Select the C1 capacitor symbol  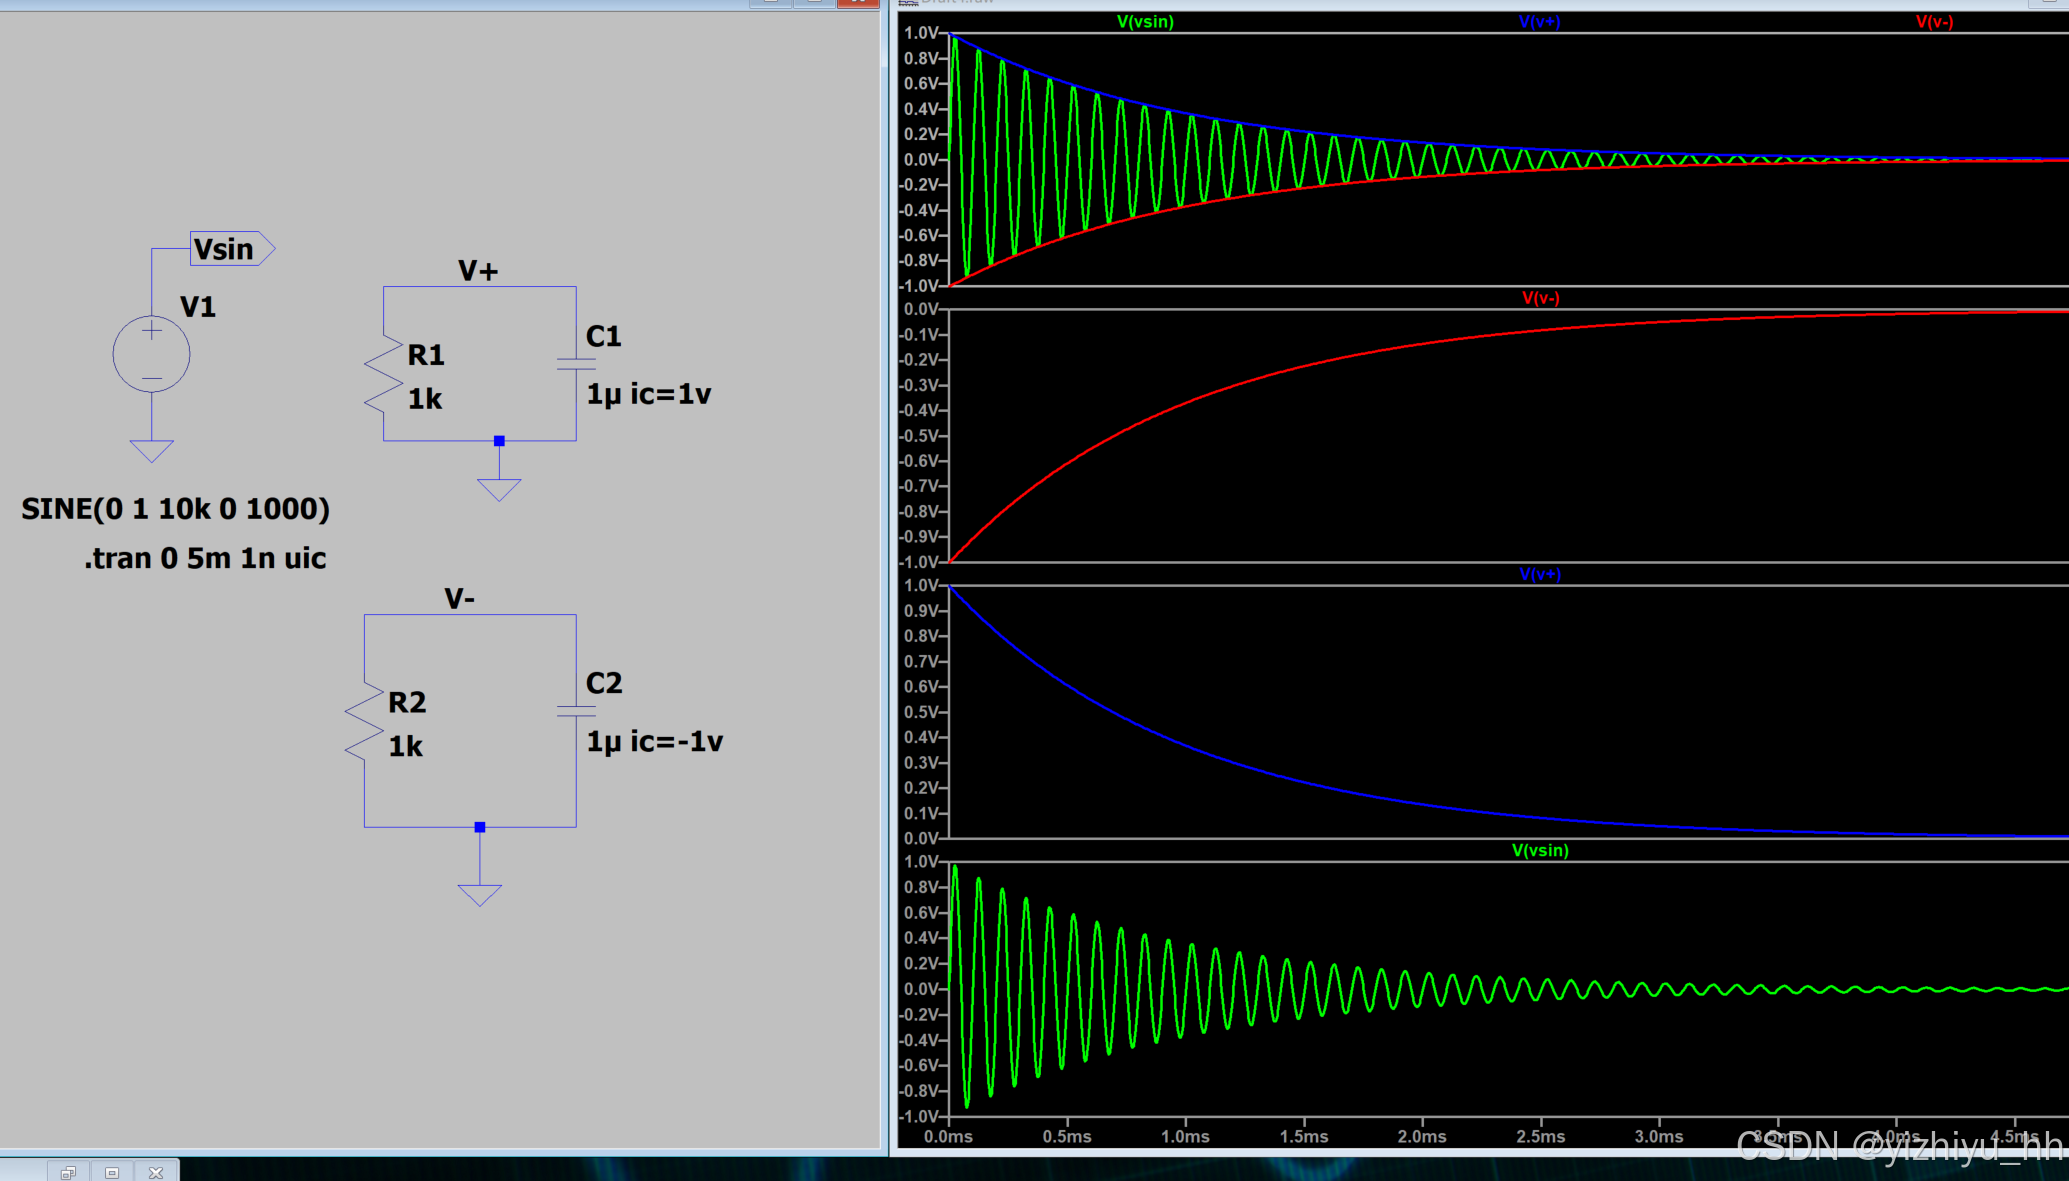[x=576, y=364]
